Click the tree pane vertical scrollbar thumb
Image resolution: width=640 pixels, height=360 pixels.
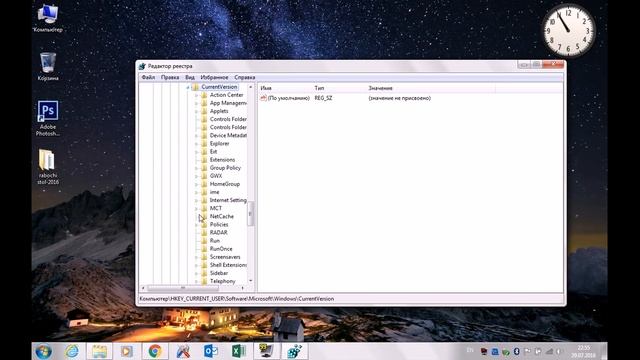tap(251, 213)
